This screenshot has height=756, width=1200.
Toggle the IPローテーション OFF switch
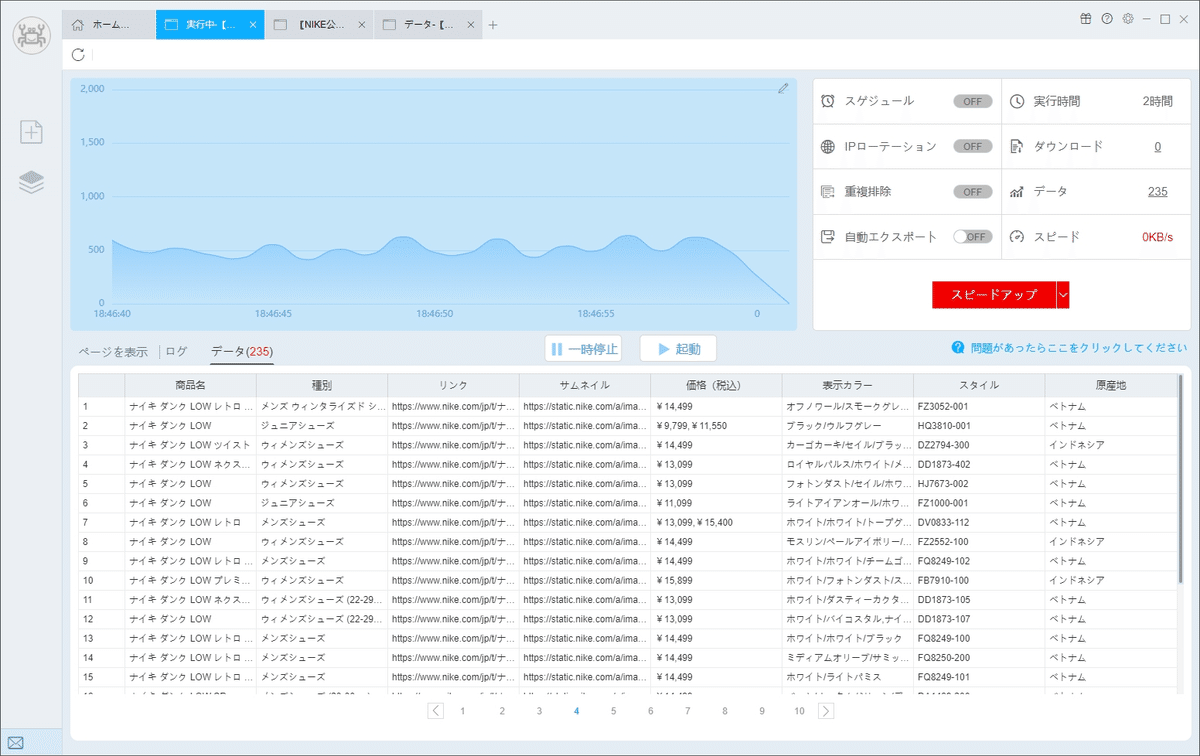(973, 146)
